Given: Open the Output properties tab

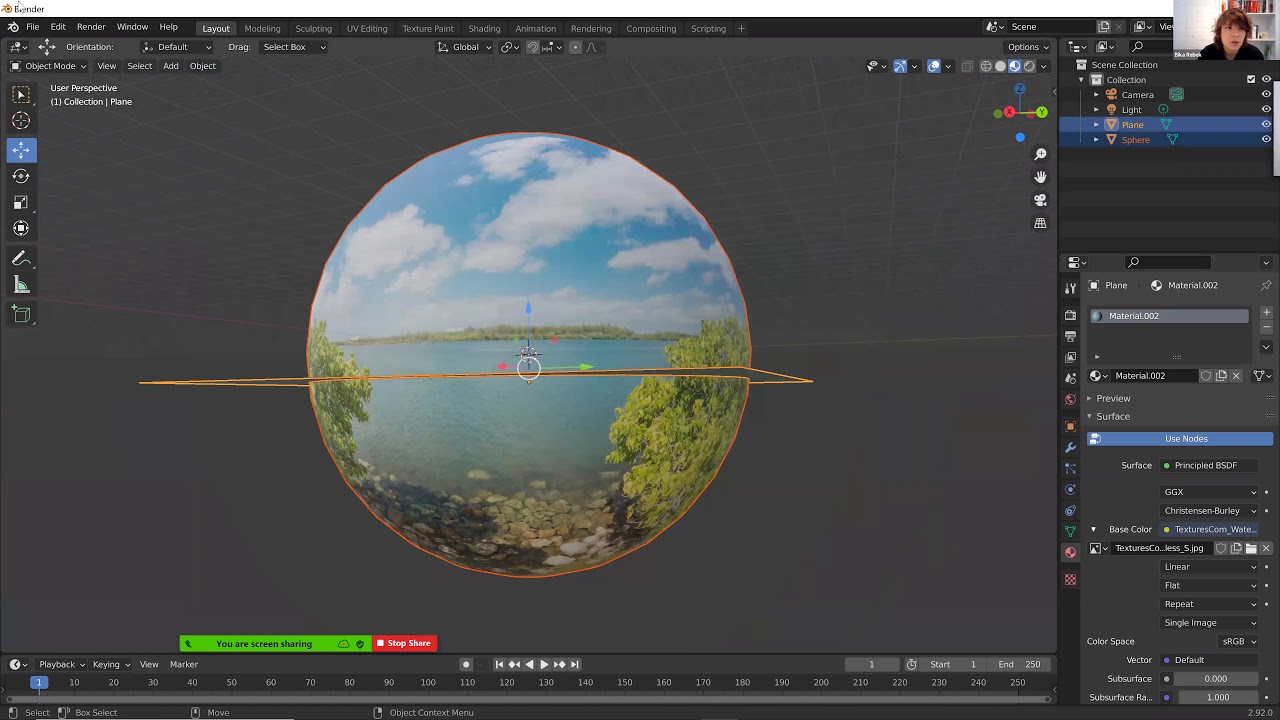Looking at the screenshot, I should pyautogui.click(x=1070, y=336).
